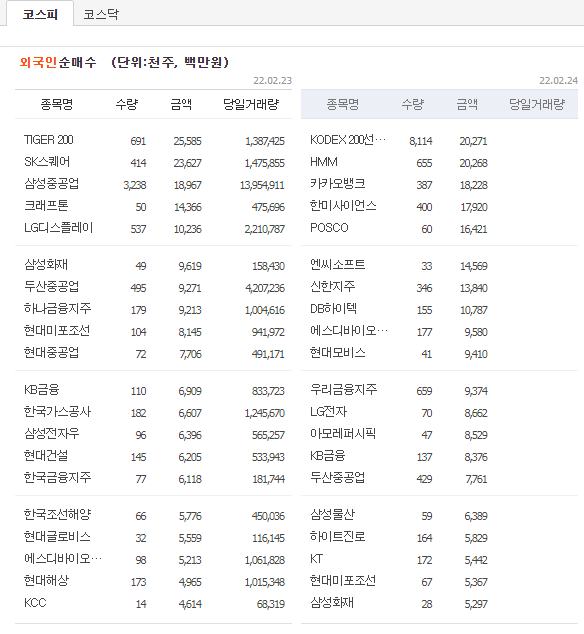Screen dimensions: 584x634
Task: Click SK스퀘어 volume value 1,475,855
Action: click(x=264, y=163)
